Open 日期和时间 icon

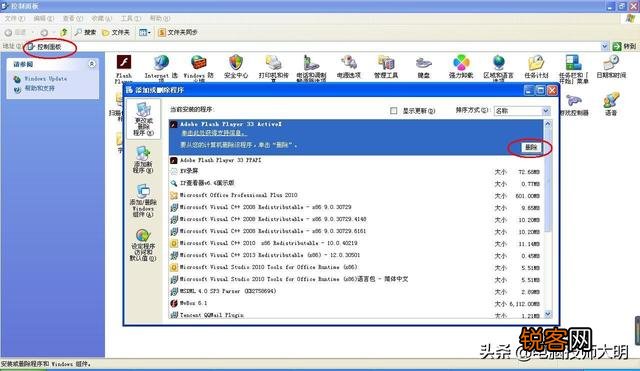coord(611,67)
